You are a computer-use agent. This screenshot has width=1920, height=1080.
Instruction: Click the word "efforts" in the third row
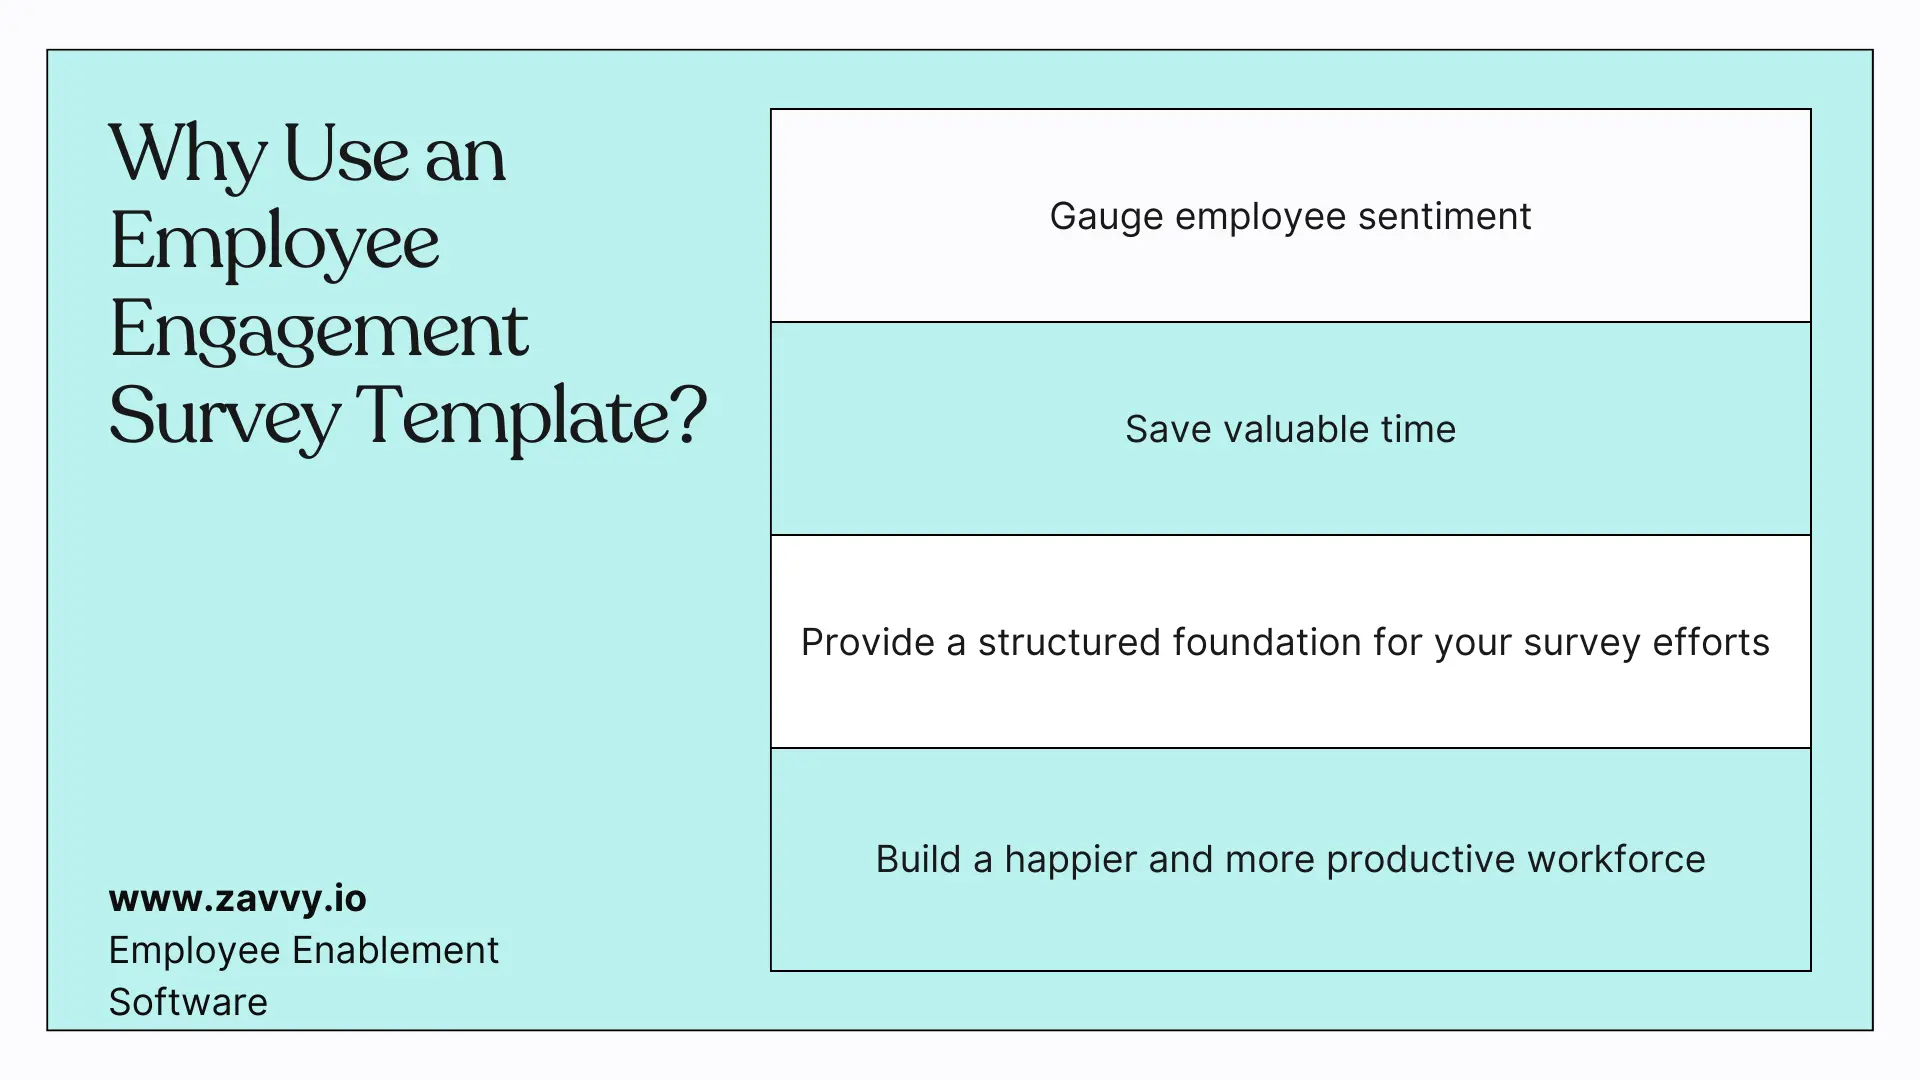pos(1711,642)
